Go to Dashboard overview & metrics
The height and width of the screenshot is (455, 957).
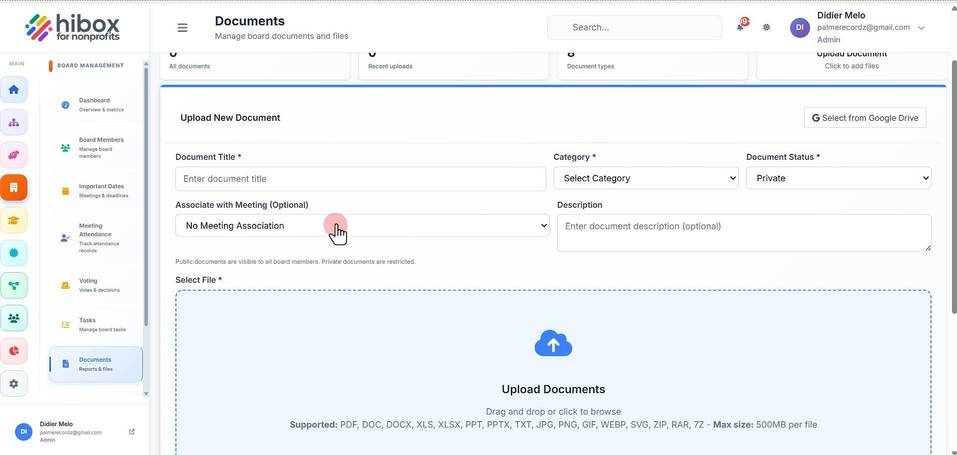point(95,104)
